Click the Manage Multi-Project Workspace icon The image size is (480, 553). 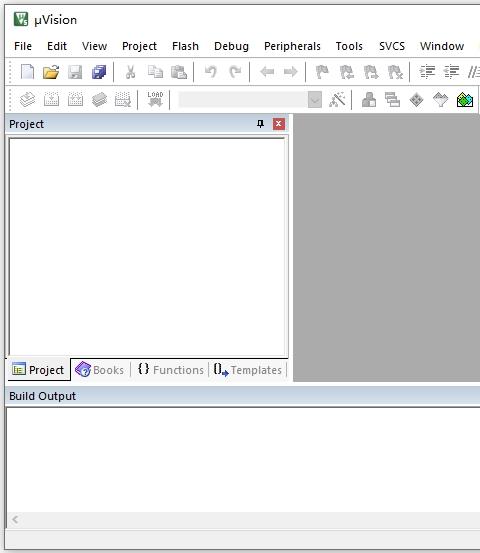tap(392, 100)
